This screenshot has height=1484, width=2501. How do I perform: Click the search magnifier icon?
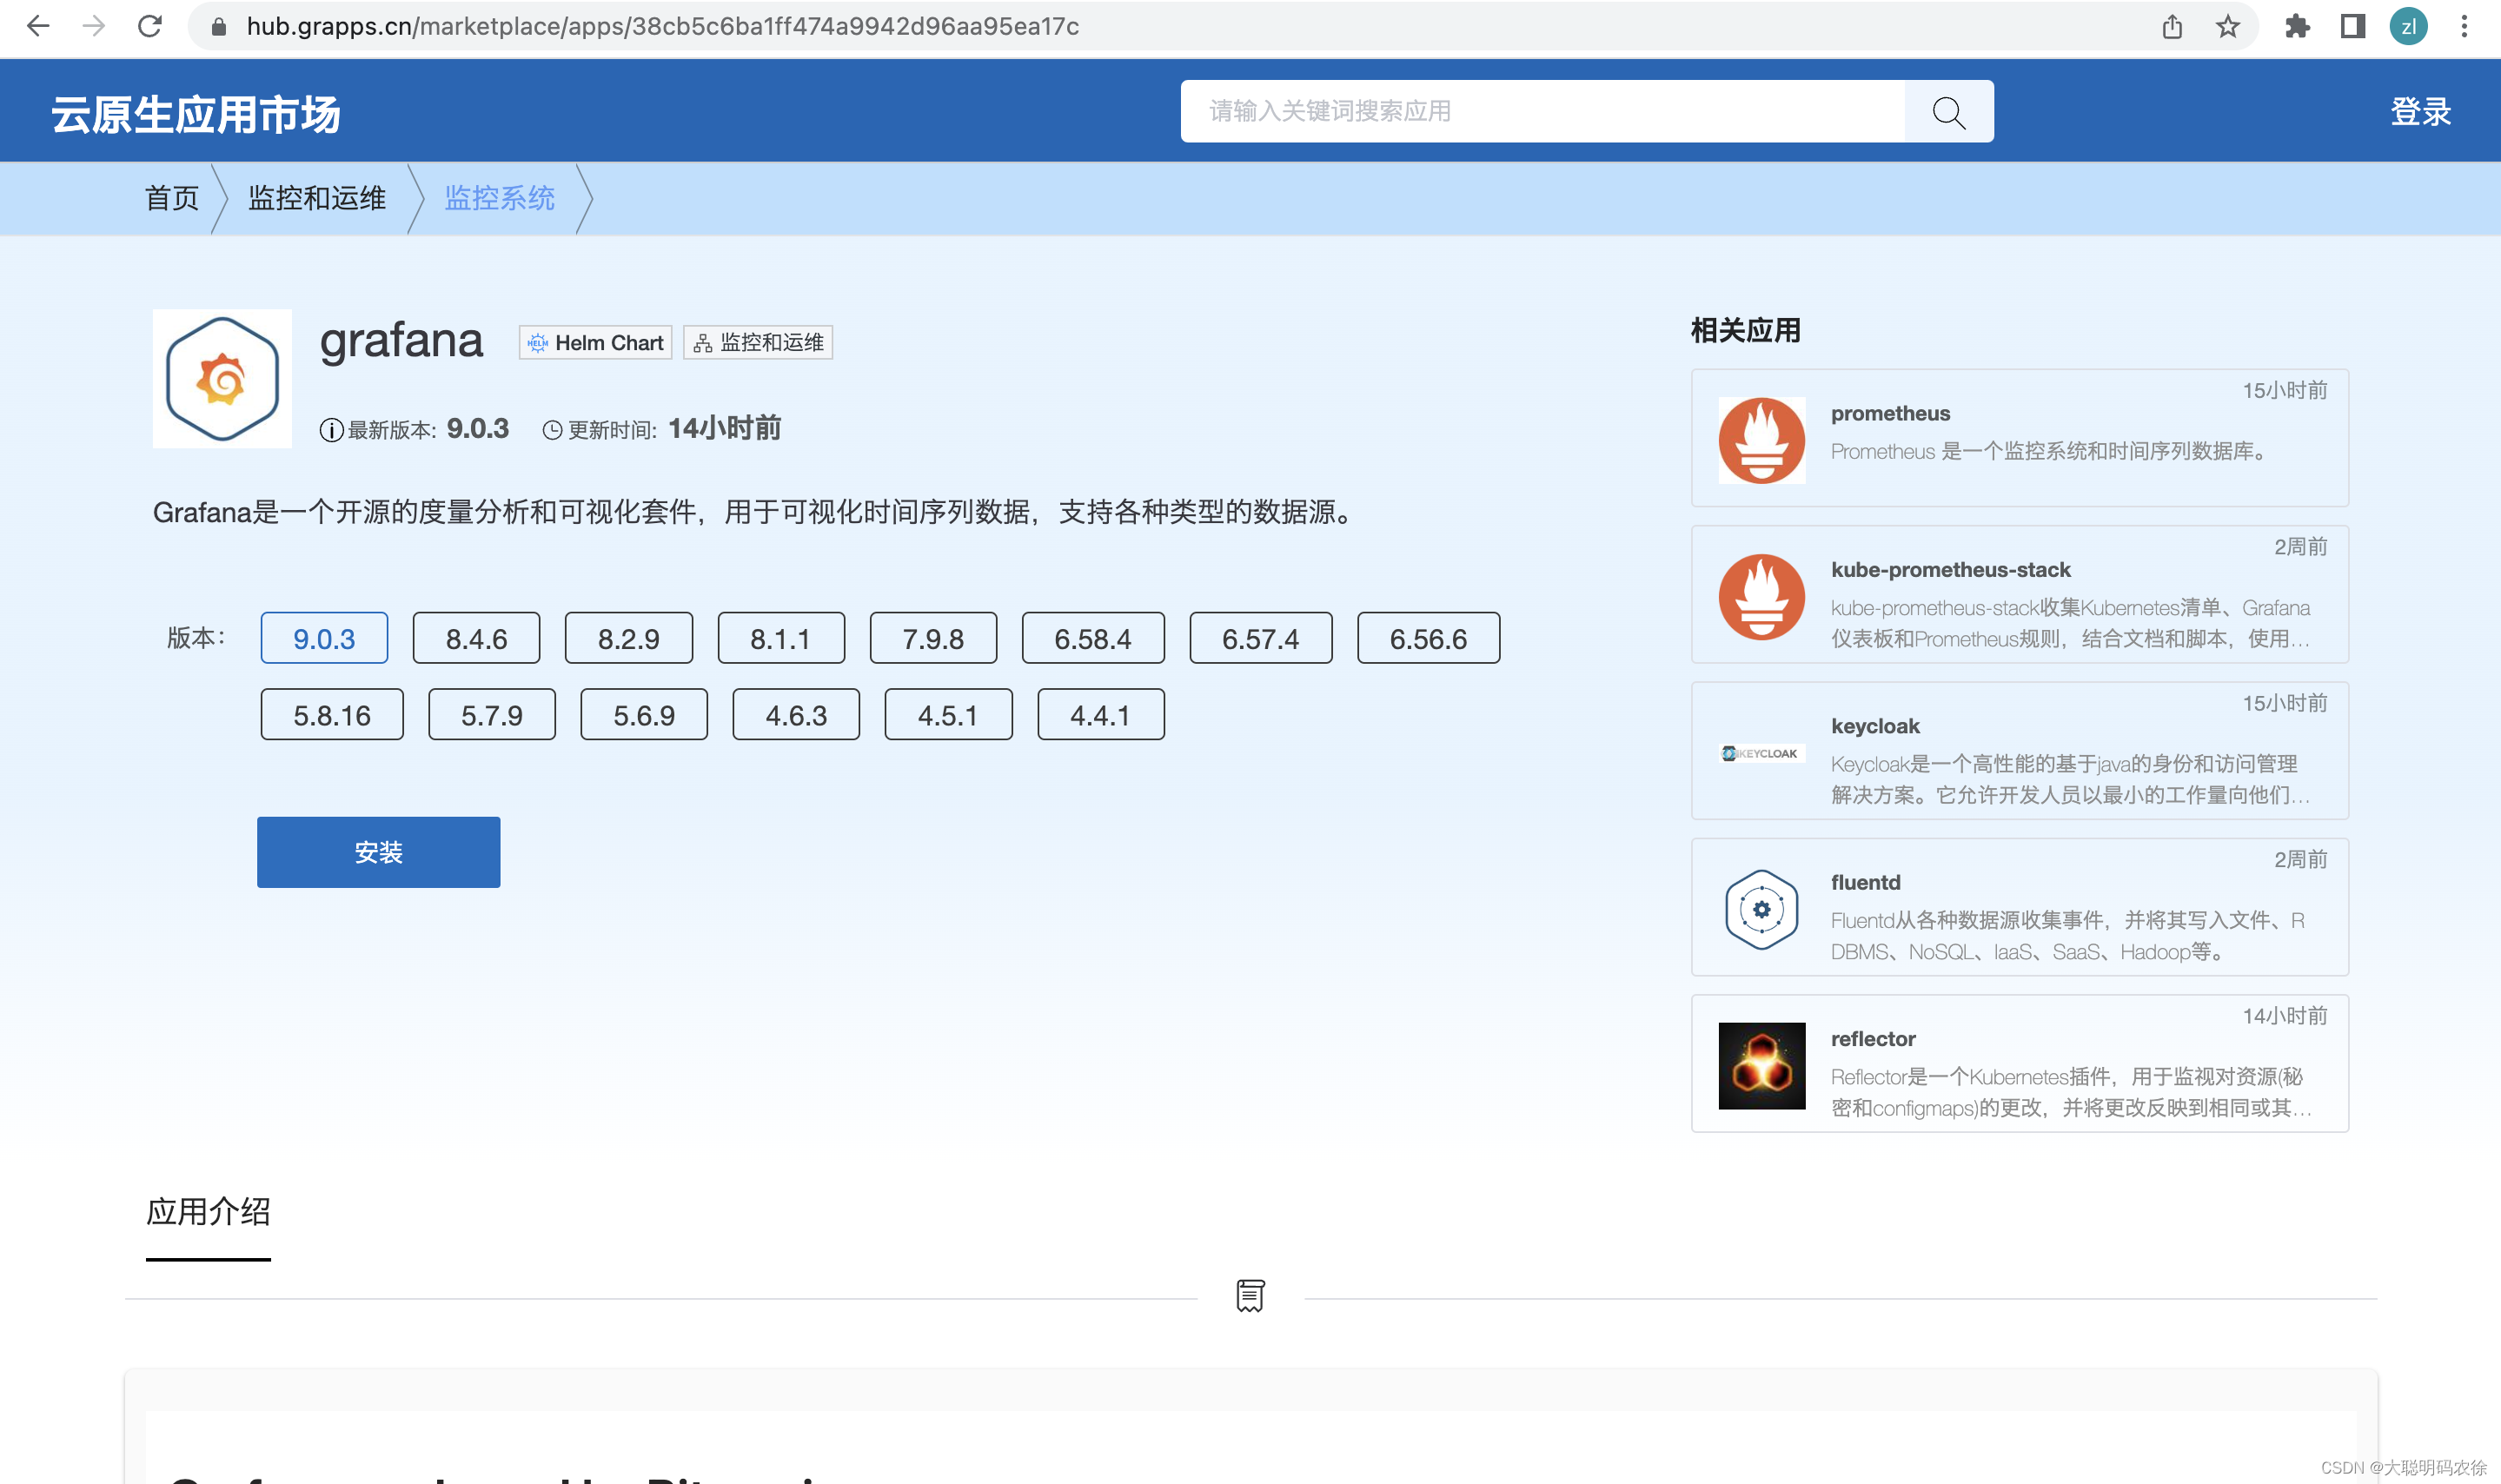(x=1947, y=112)
